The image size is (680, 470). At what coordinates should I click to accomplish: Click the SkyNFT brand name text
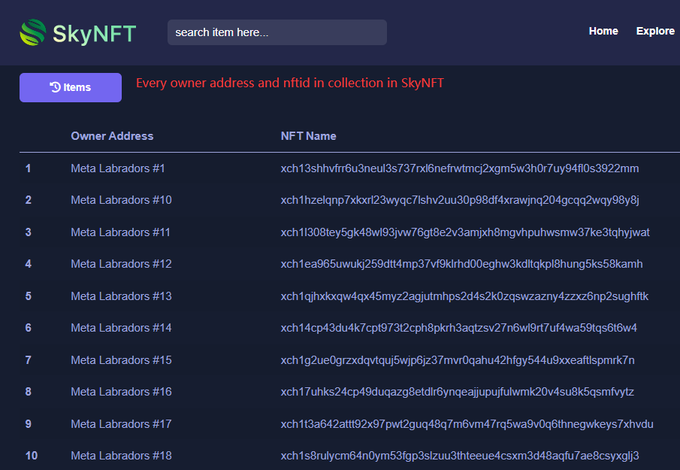coord(94,33)
